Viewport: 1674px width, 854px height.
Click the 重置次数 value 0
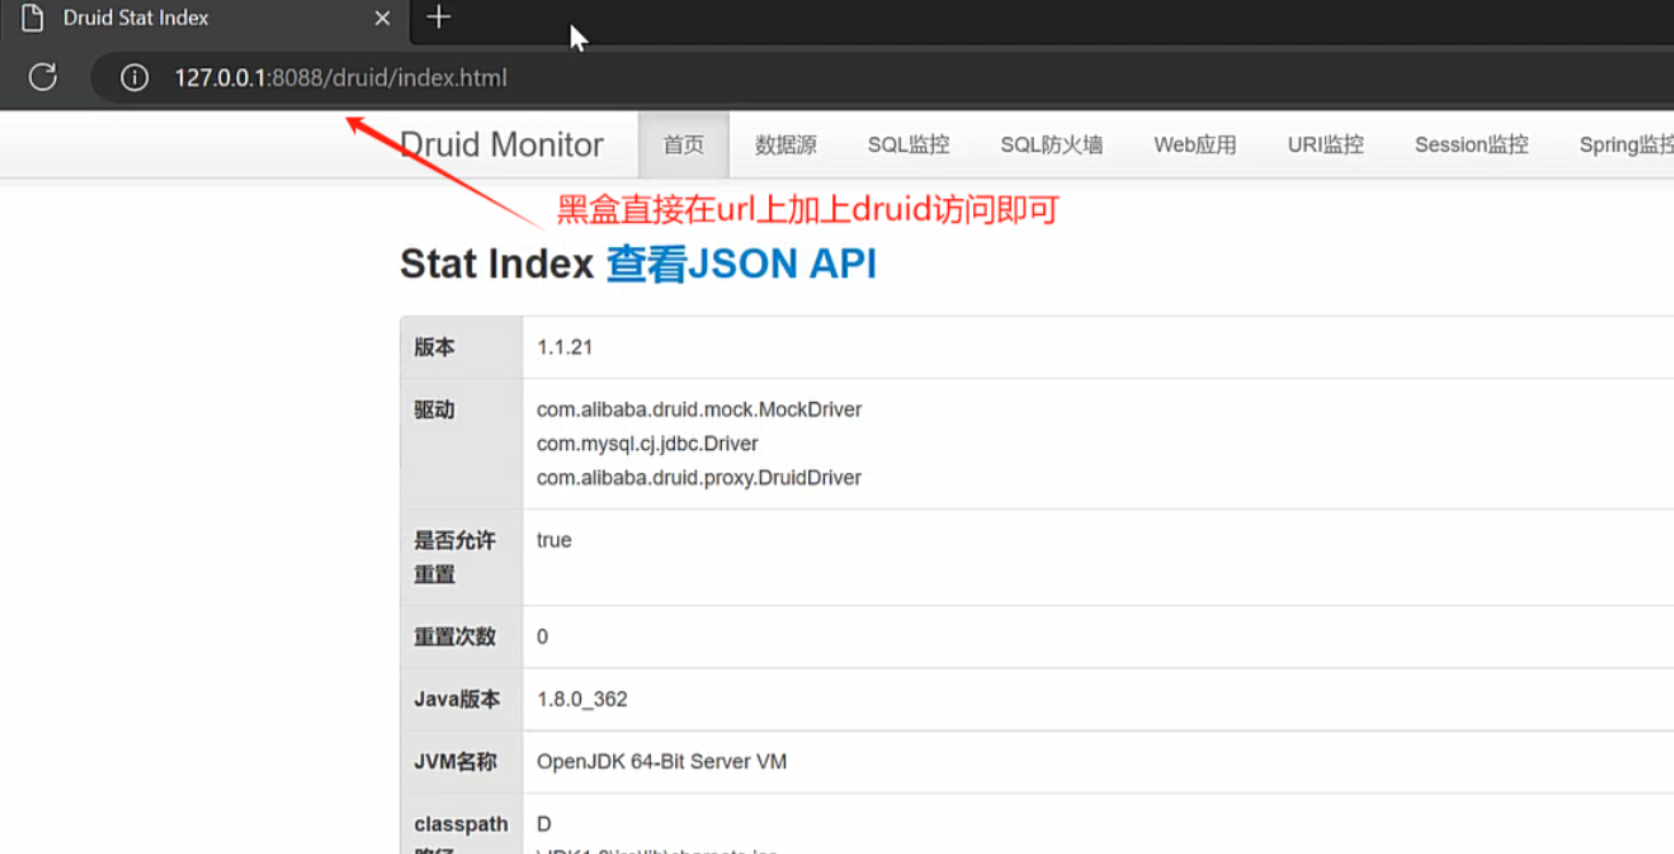[x=542, y=636]
